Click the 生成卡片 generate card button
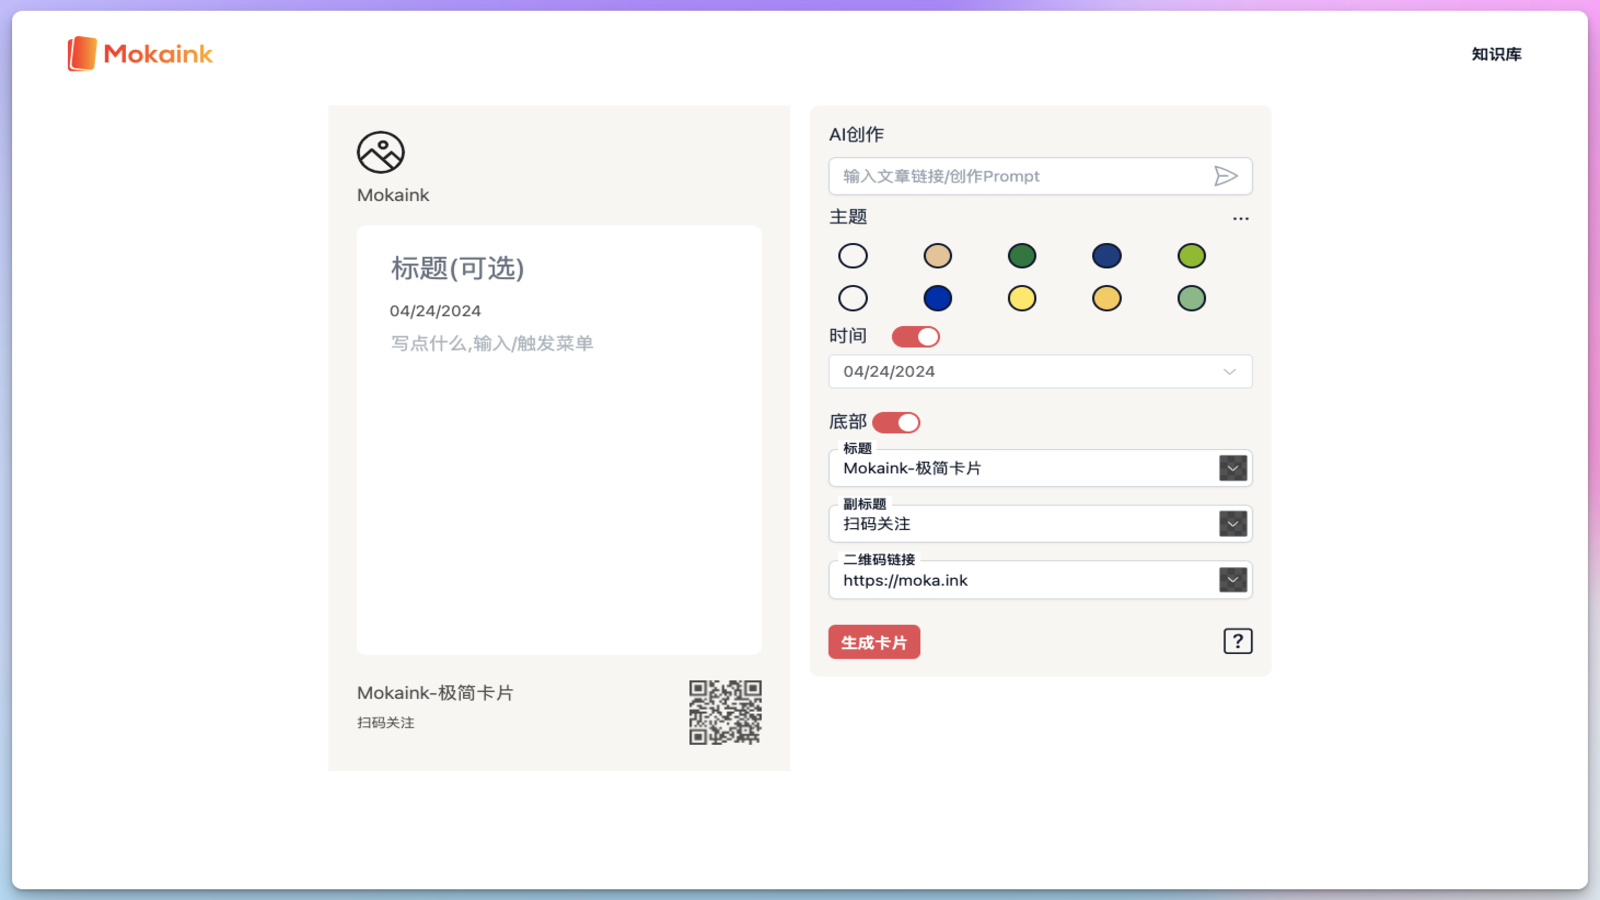 (874, 642)
